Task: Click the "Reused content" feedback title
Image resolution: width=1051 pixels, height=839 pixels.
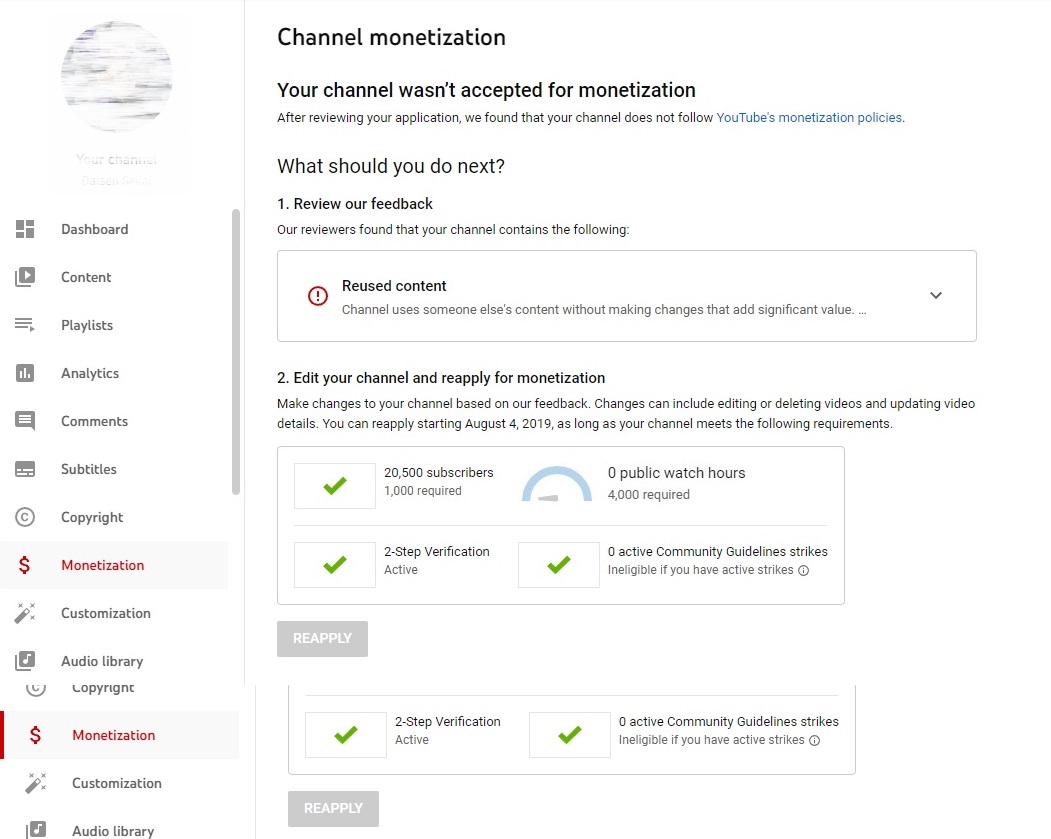Action: [x=394, y=286]
